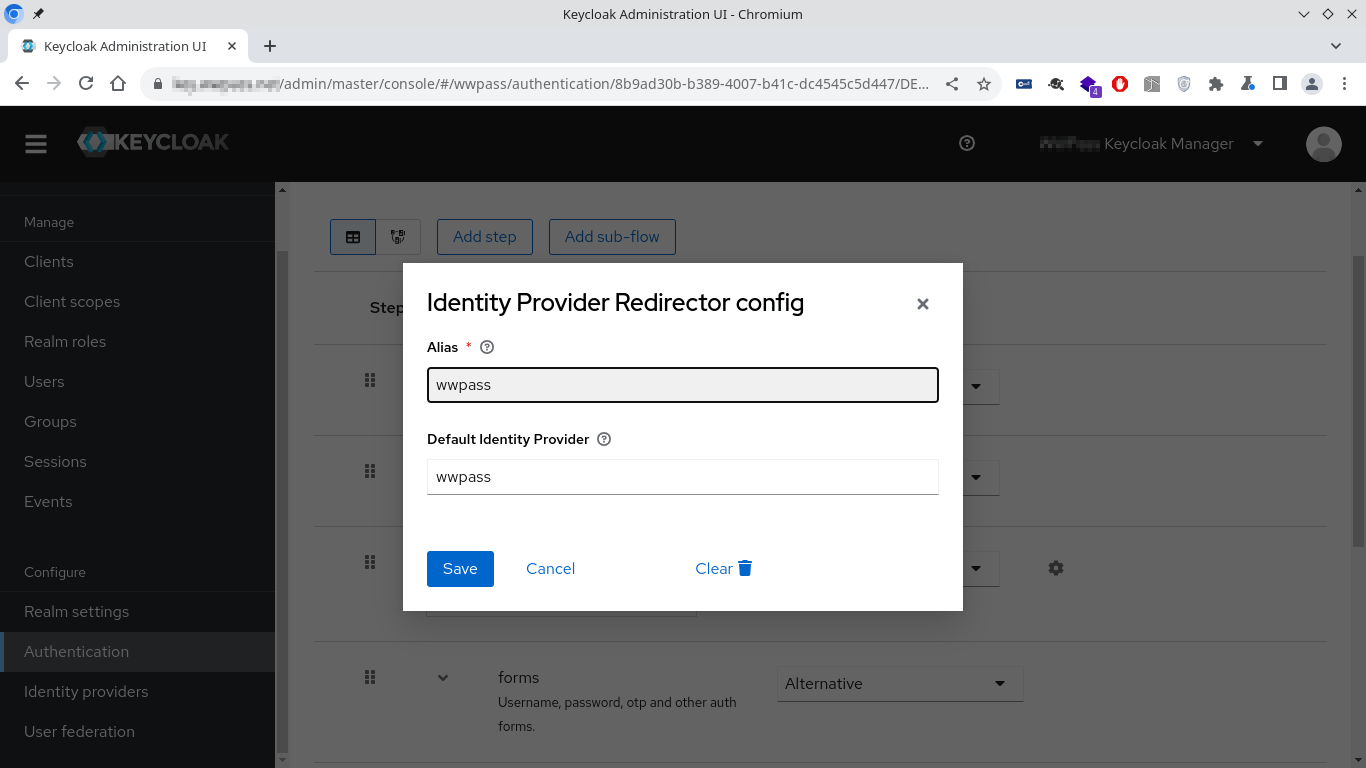
Task: Click the help question mark in header
Action: click(x=966, y=143)
